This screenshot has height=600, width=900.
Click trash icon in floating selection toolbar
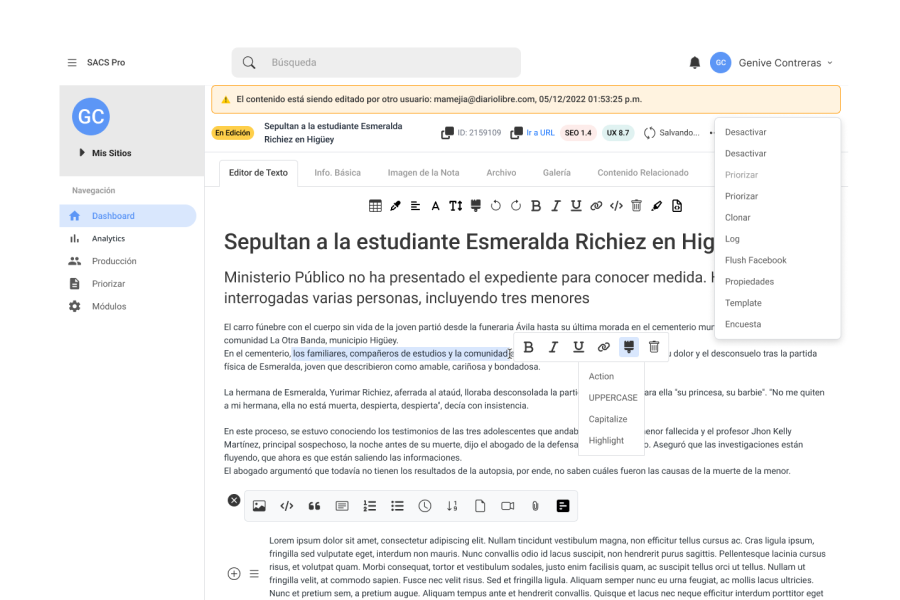[654, 347]
